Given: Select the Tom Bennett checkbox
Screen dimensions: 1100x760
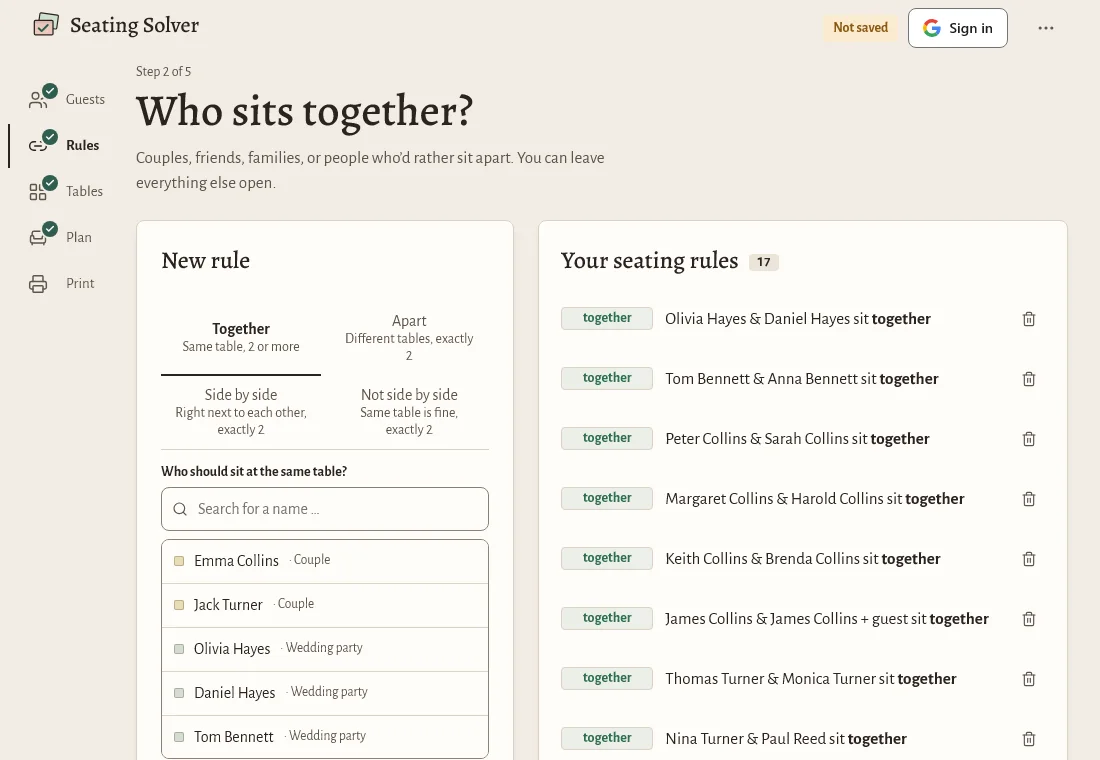Looking at the screenshot, I should (179, 737).
